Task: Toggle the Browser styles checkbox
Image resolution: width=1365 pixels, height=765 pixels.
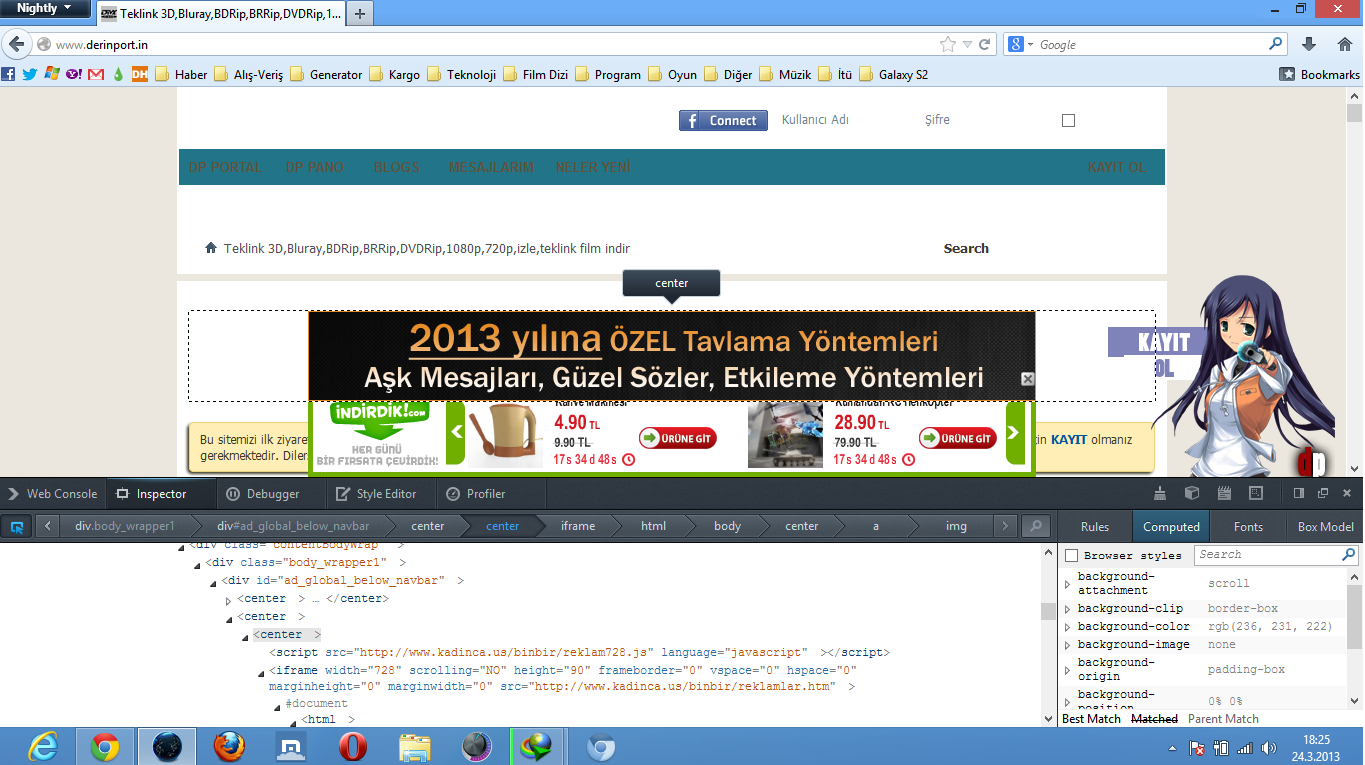Action: [1072, 555]
